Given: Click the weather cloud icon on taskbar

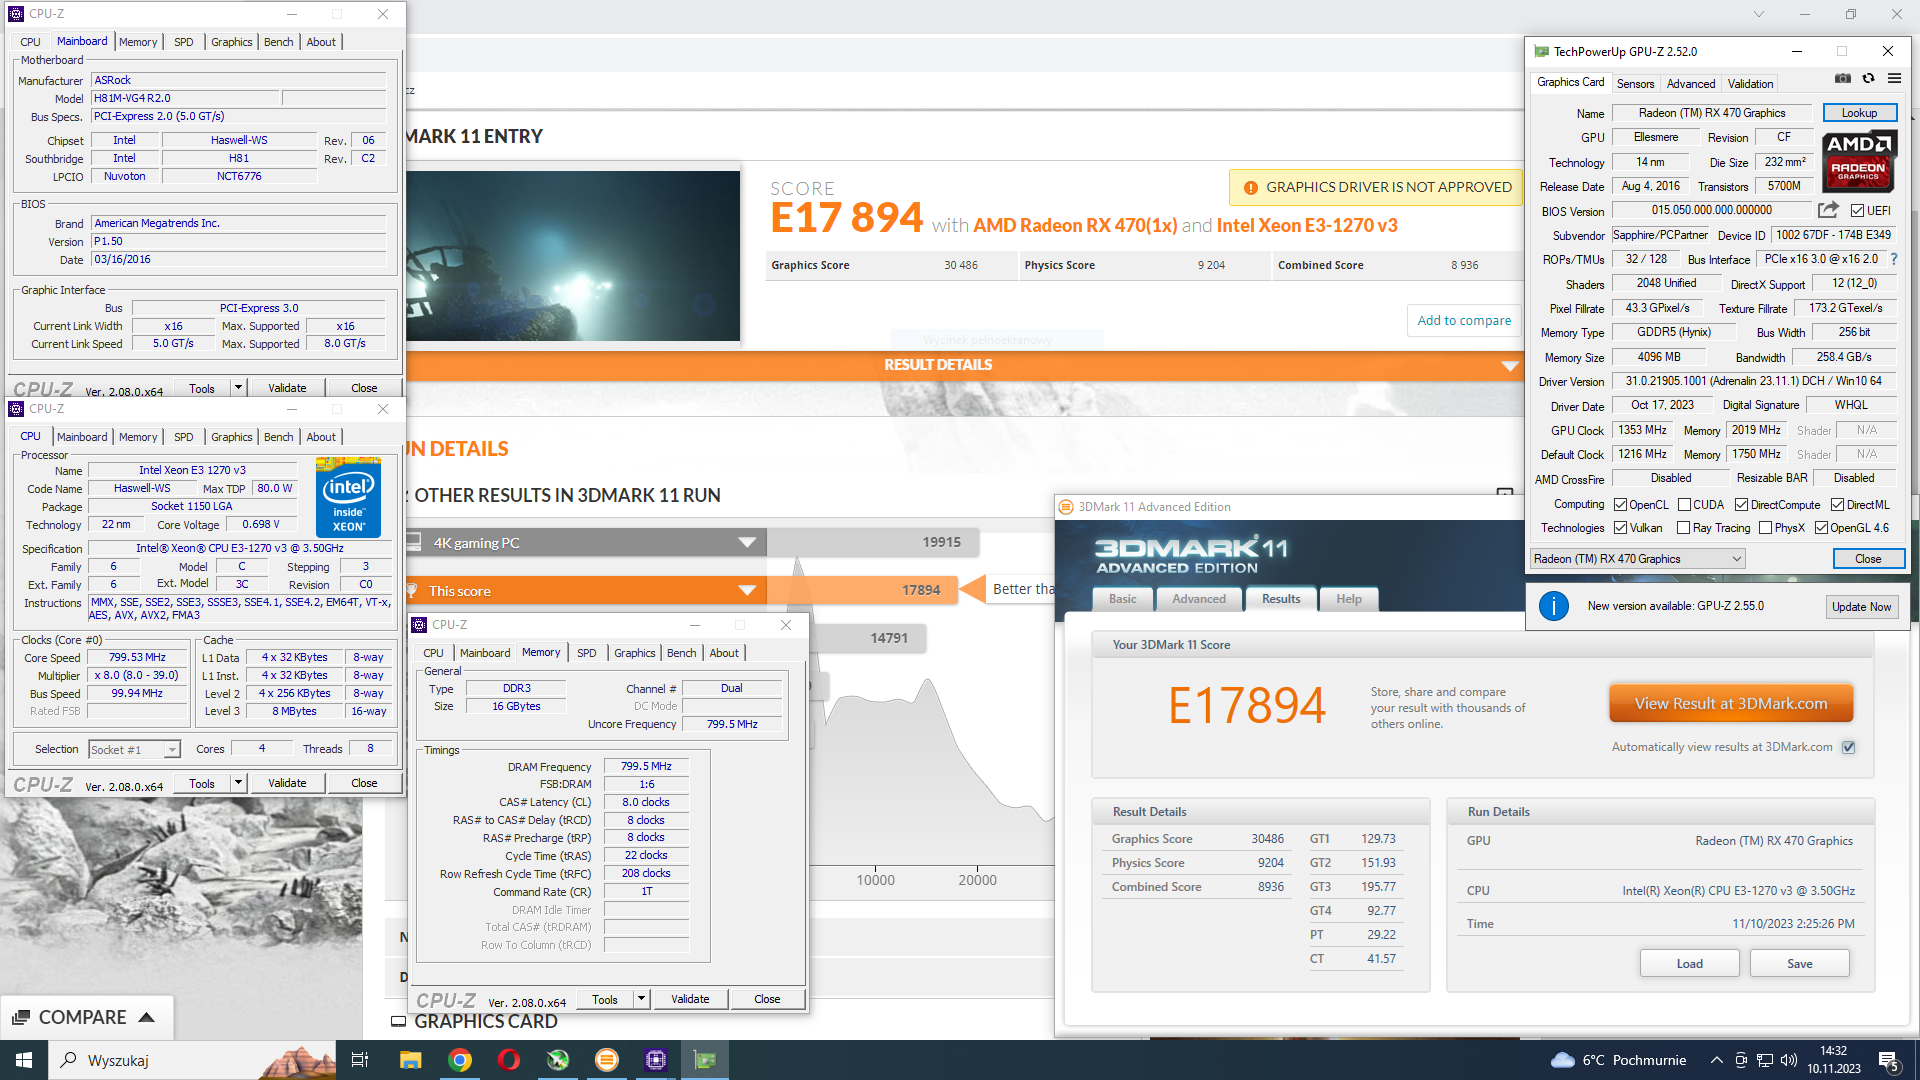Looking at the screenshot, I should coord(1562,1060).
